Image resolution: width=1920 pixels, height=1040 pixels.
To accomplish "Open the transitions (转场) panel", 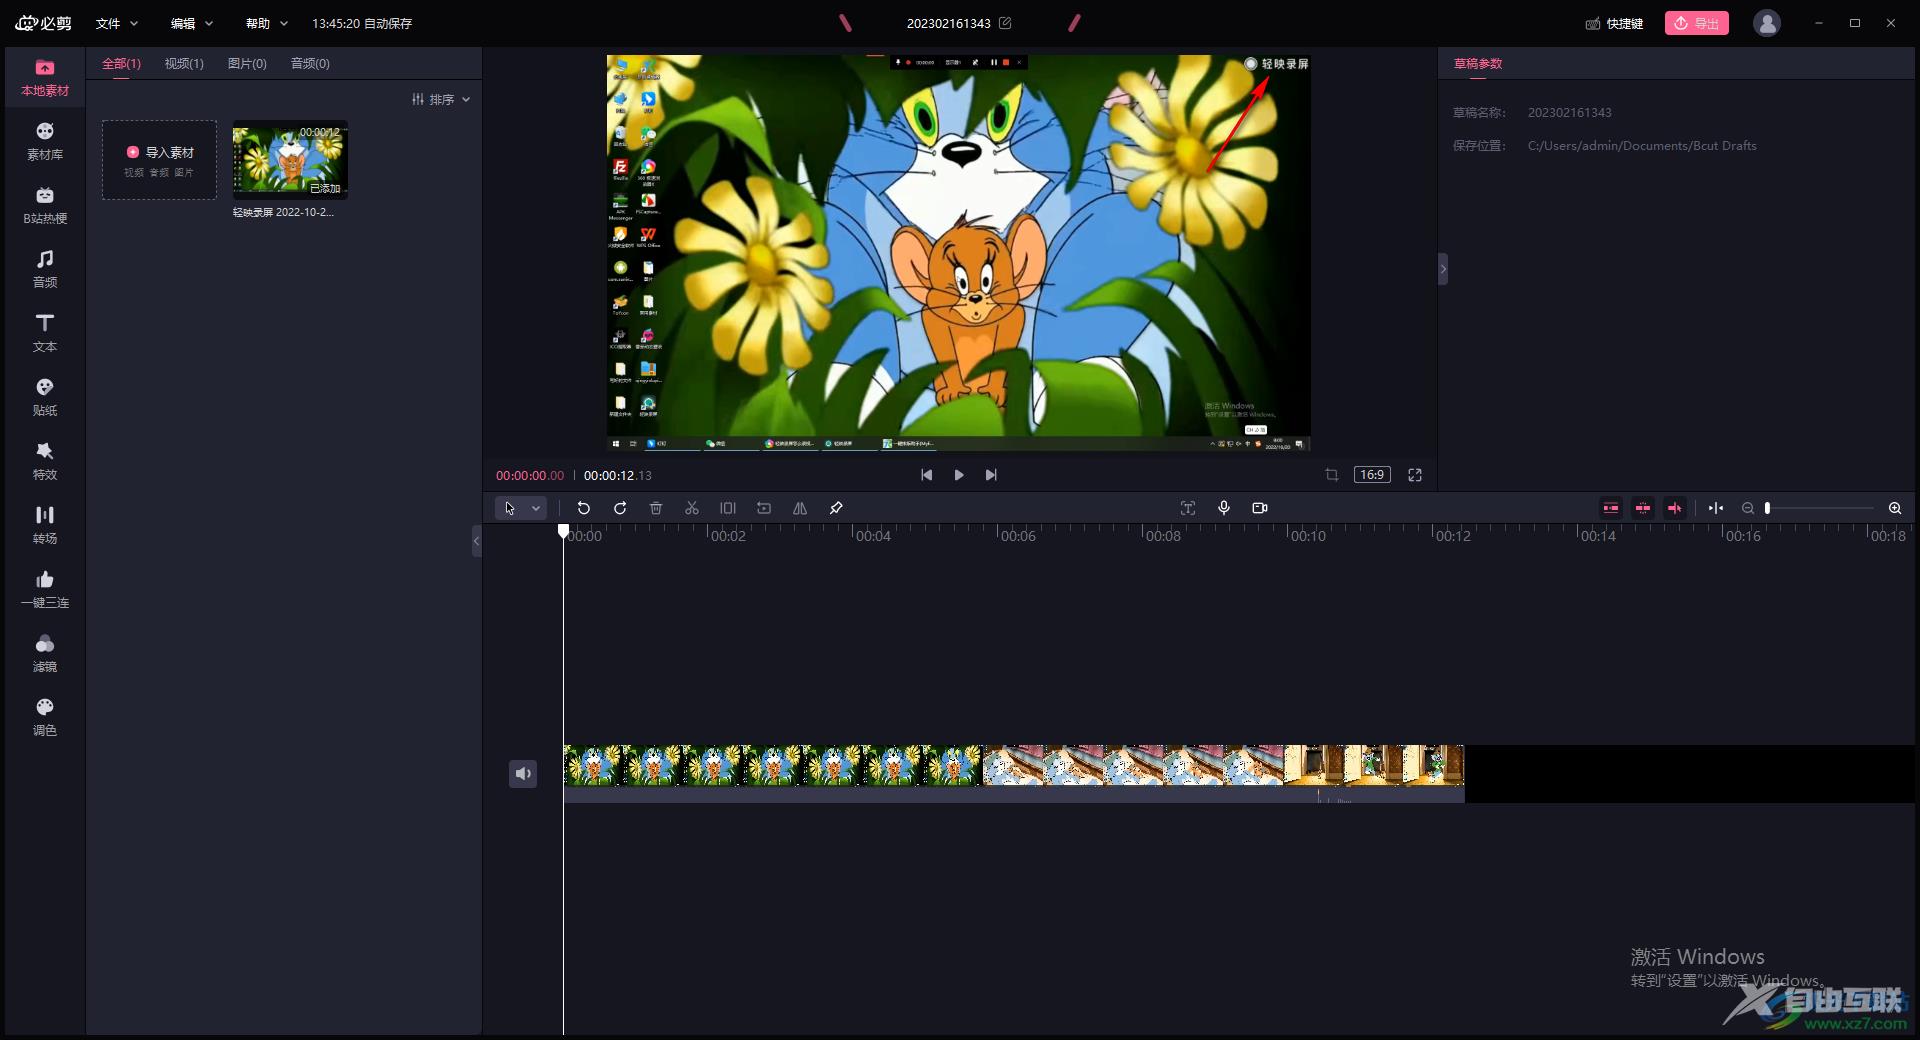I will tap(45, 526).
